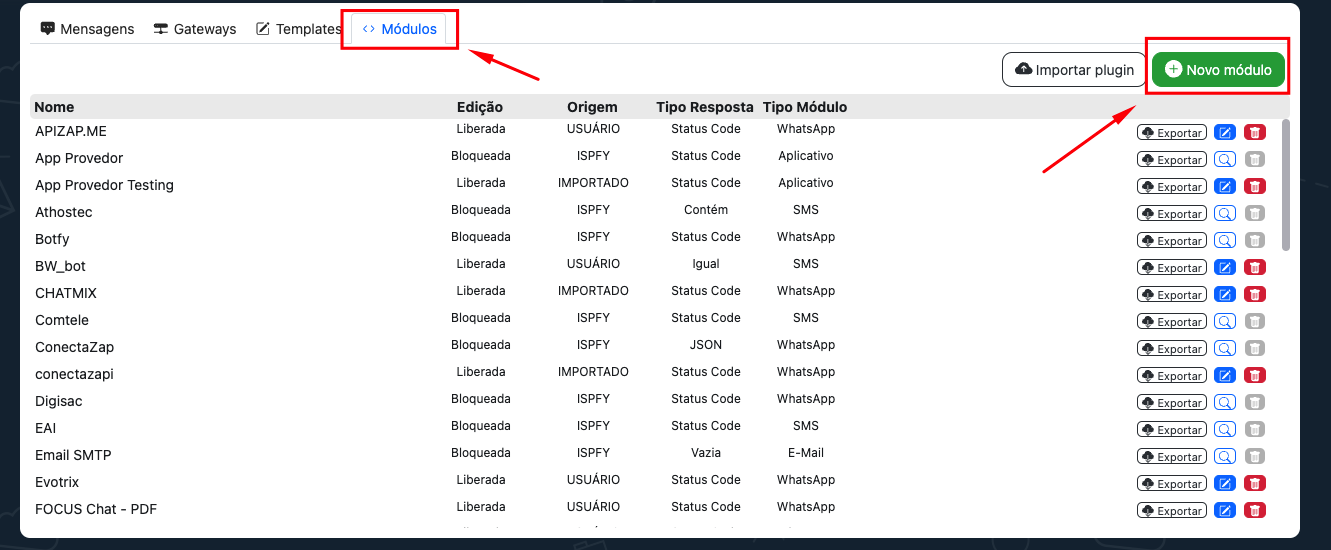Click the green Novo módulo button

click(1218, 70)
